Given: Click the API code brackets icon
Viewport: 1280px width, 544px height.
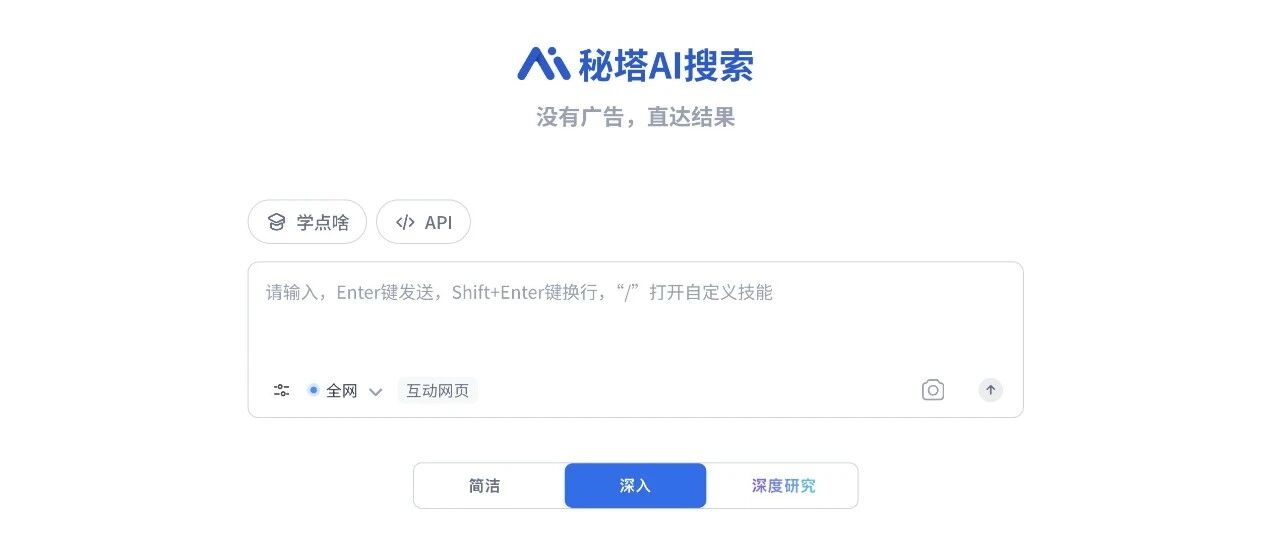Looking at the screenshot, I should point(405,222).
